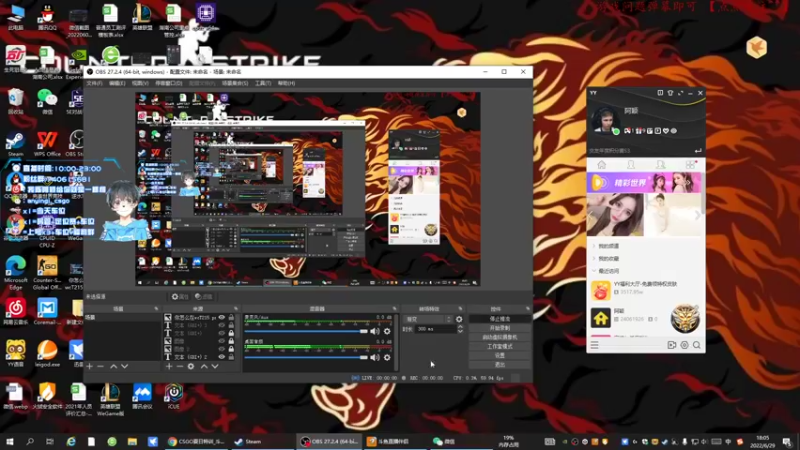
Task: Open the 桌面音频 audio settings gear
Action: click(387, 357)
